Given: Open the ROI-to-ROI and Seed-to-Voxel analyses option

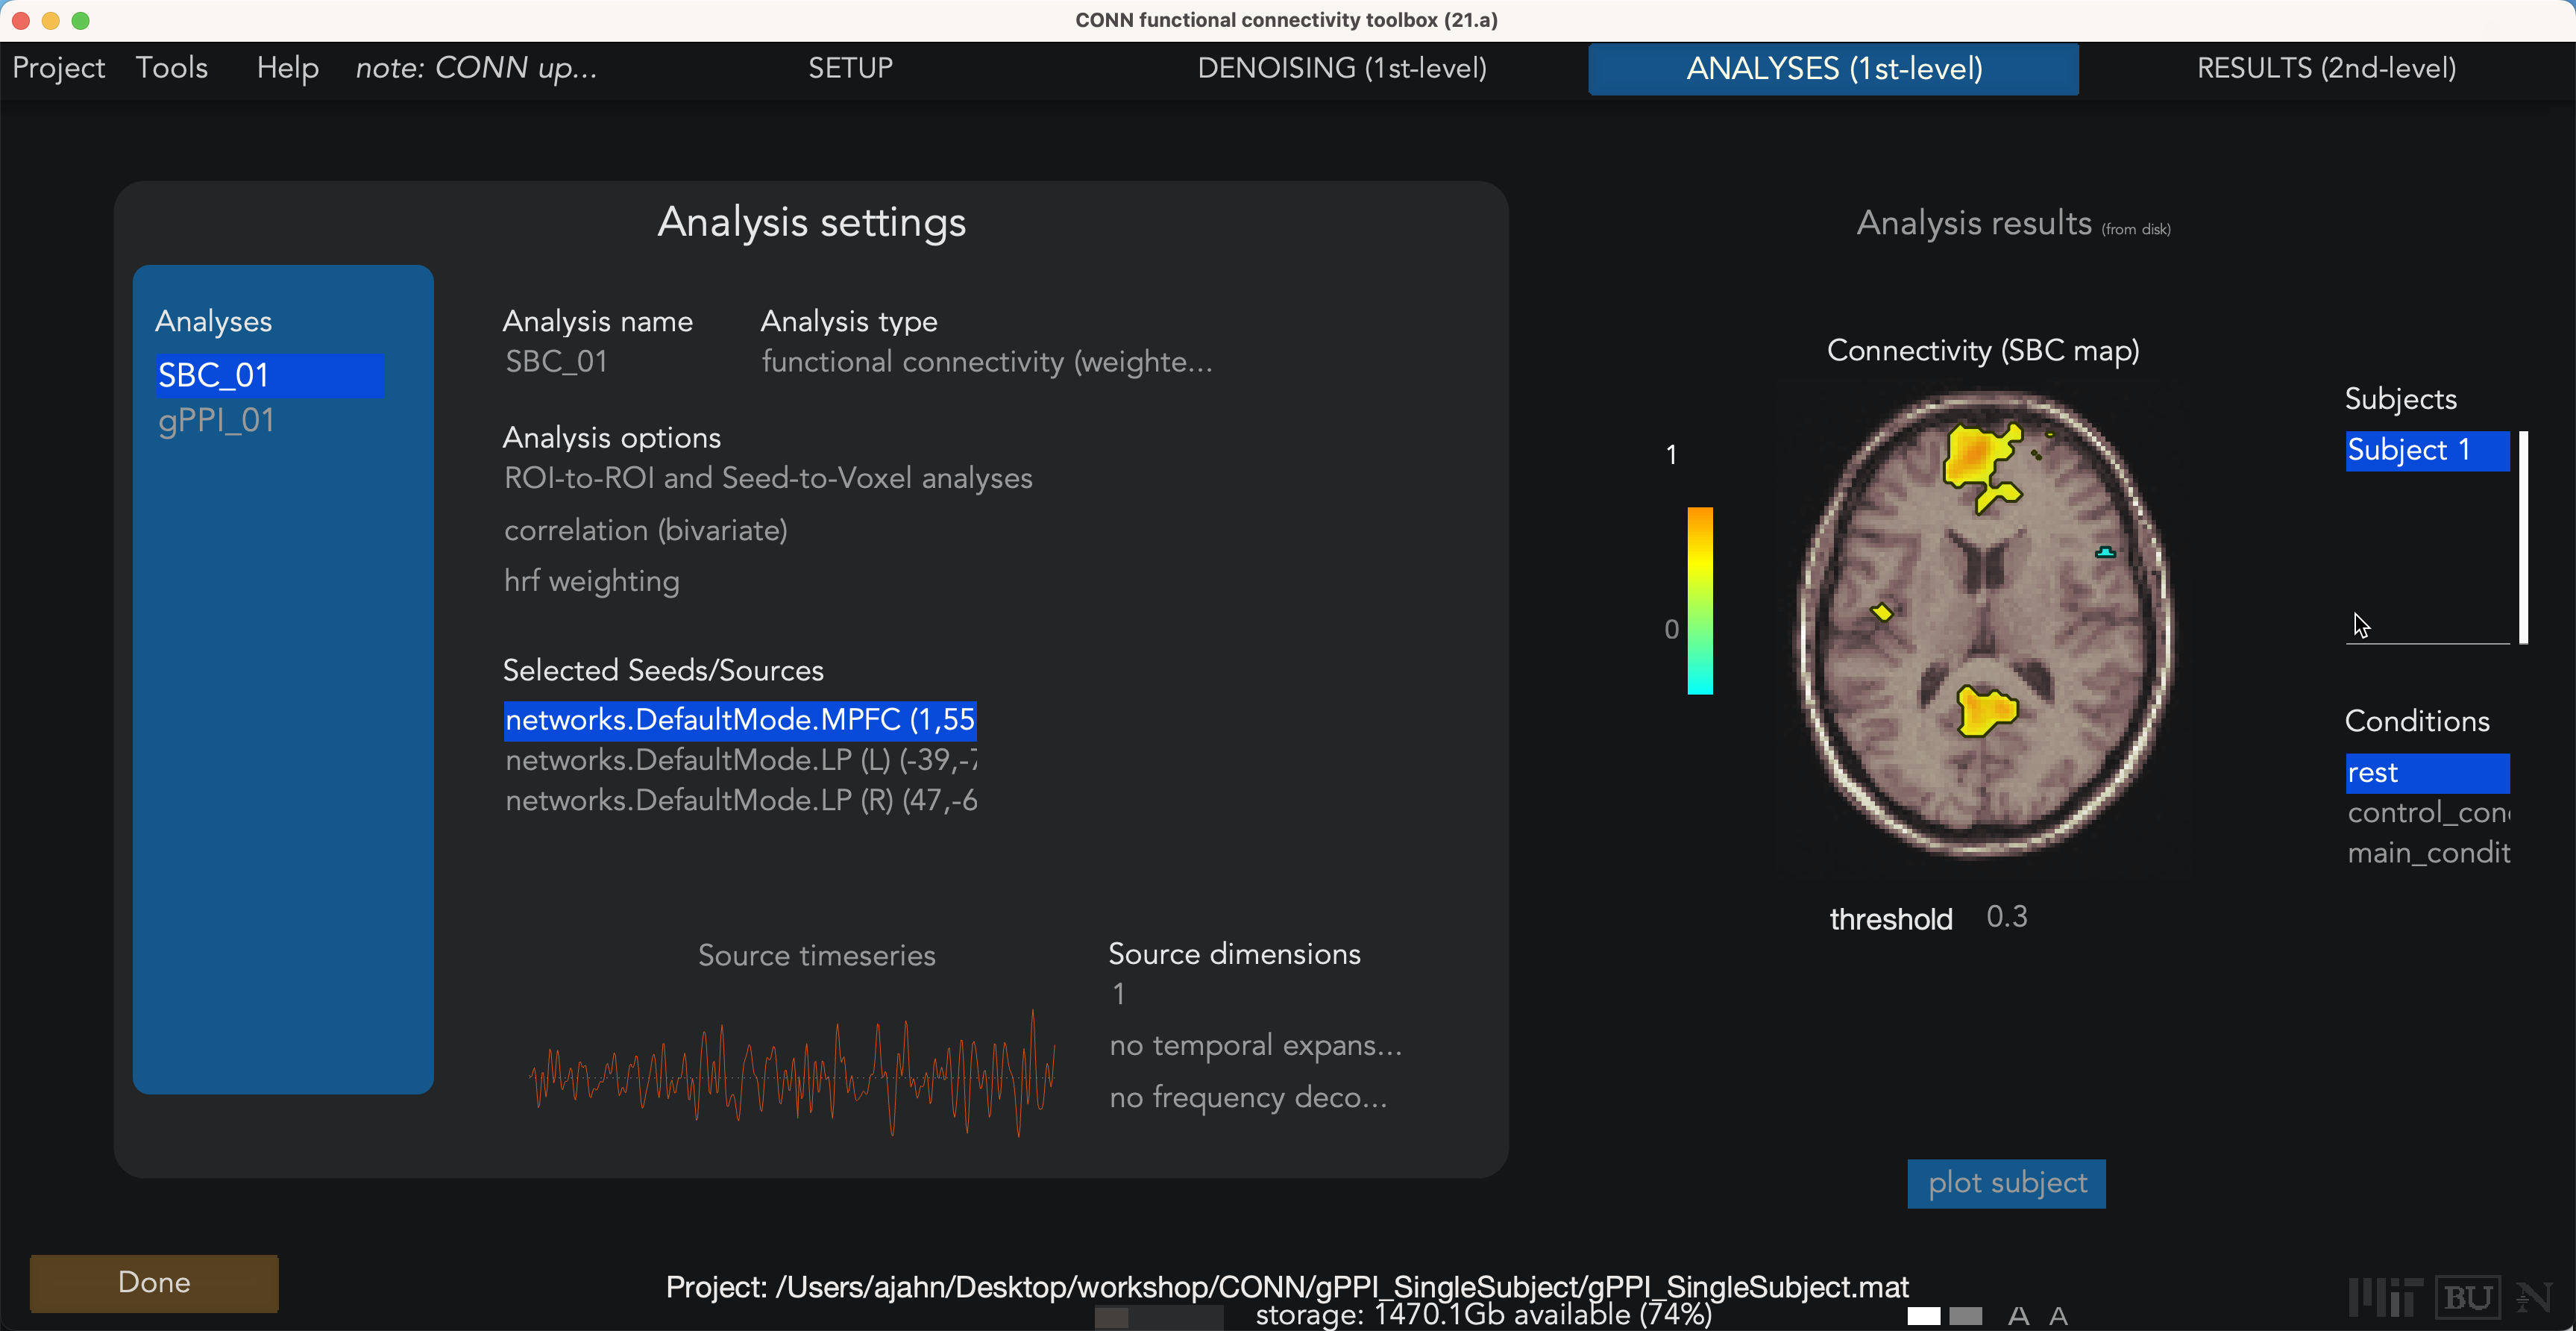Looking at the screenshot, I should (768, 478).
